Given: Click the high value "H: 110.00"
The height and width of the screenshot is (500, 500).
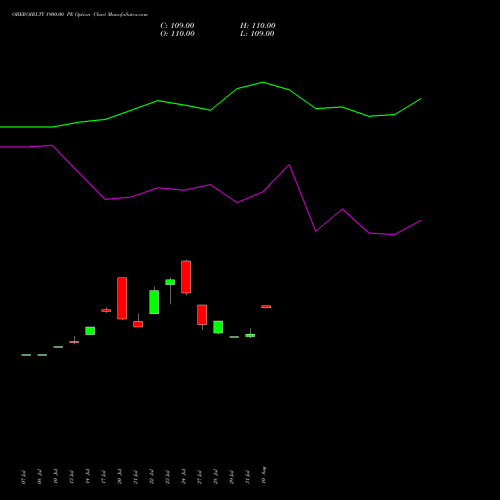Looking at the screenshot, I should 258,26.
